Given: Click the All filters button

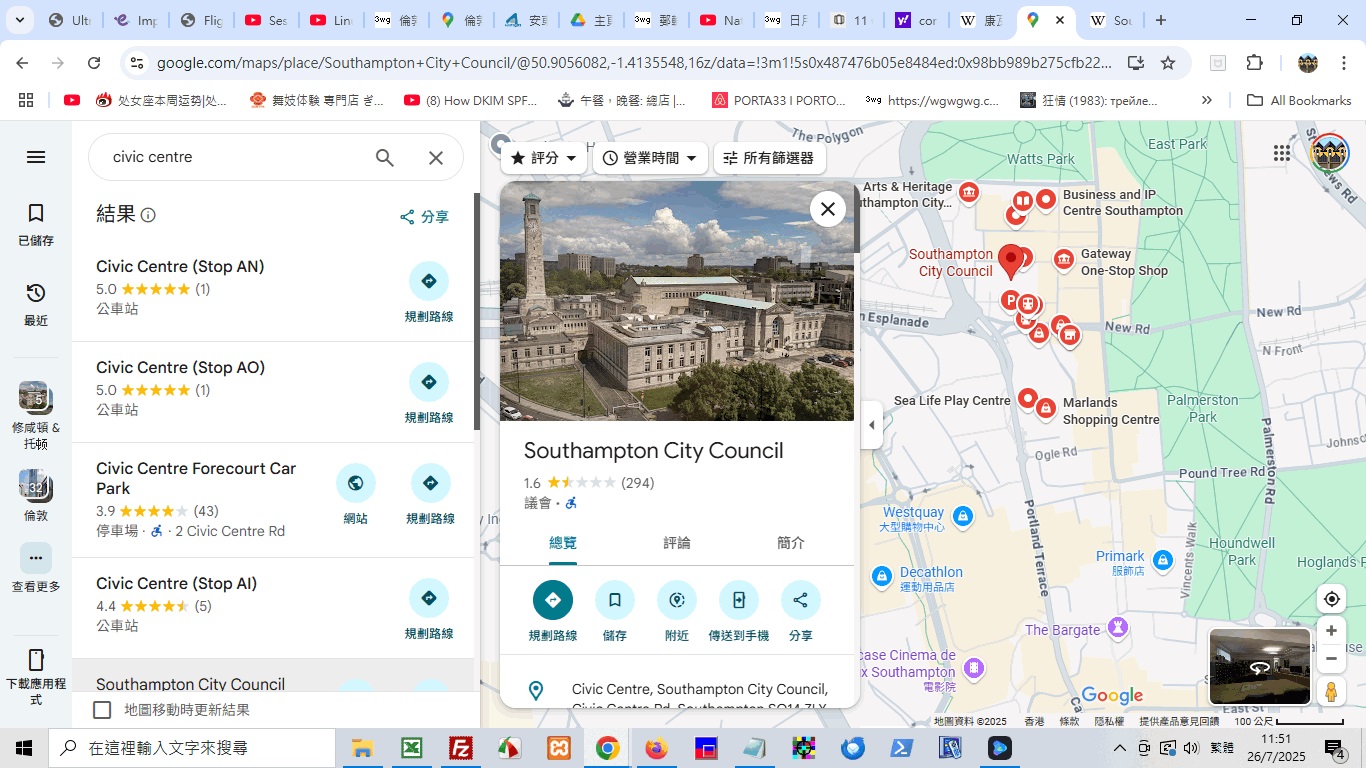Looking at the screenshot, I should [769, 158].
